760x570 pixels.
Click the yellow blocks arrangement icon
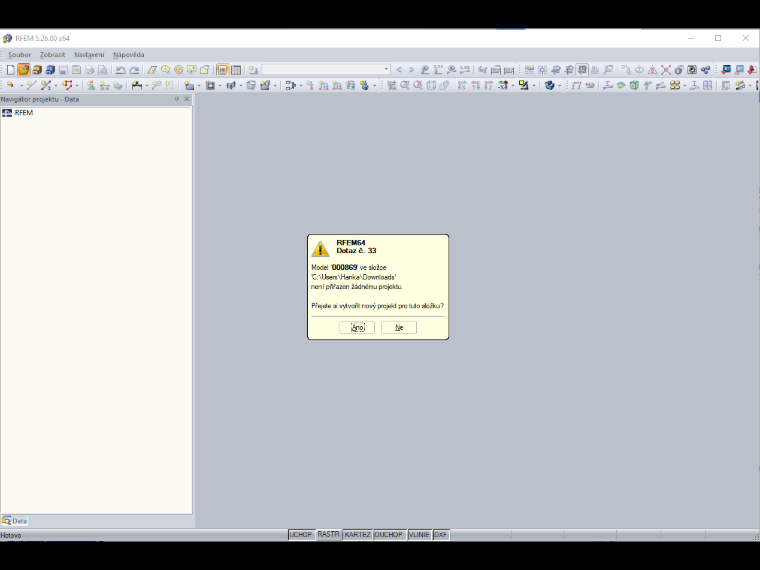tap(675, 85)
